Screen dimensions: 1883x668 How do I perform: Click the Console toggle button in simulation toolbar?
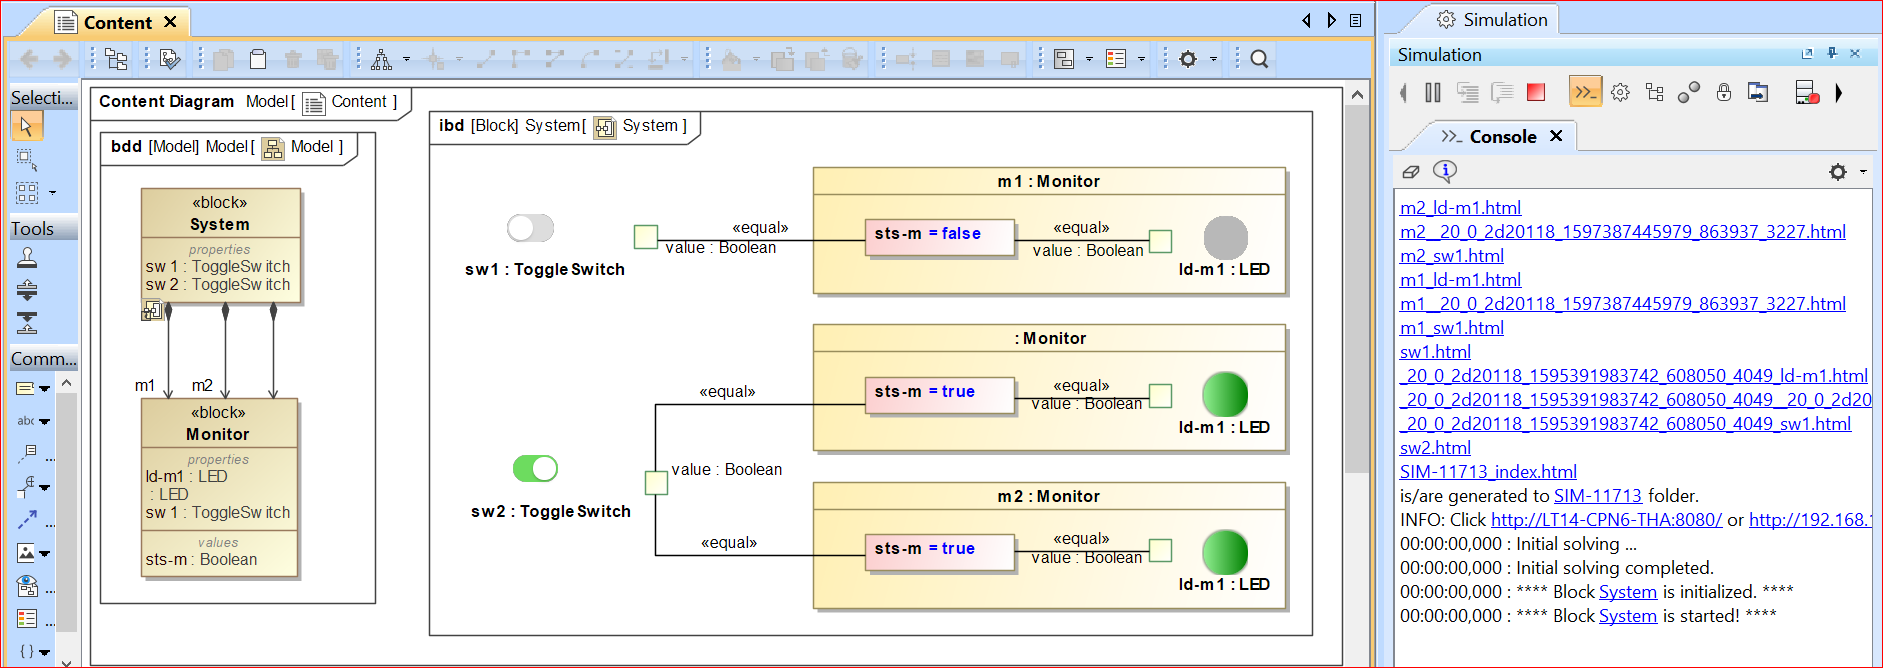1585,93
